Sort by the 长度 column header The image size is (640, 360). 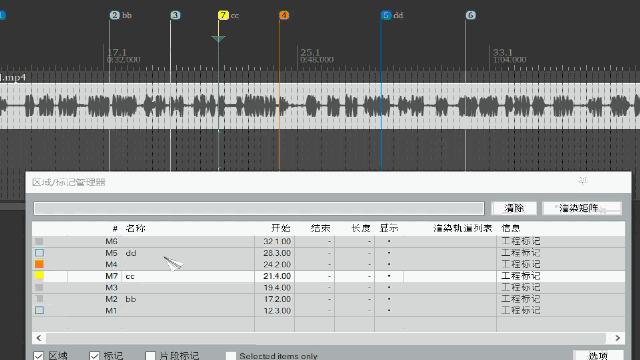(361, 228)
